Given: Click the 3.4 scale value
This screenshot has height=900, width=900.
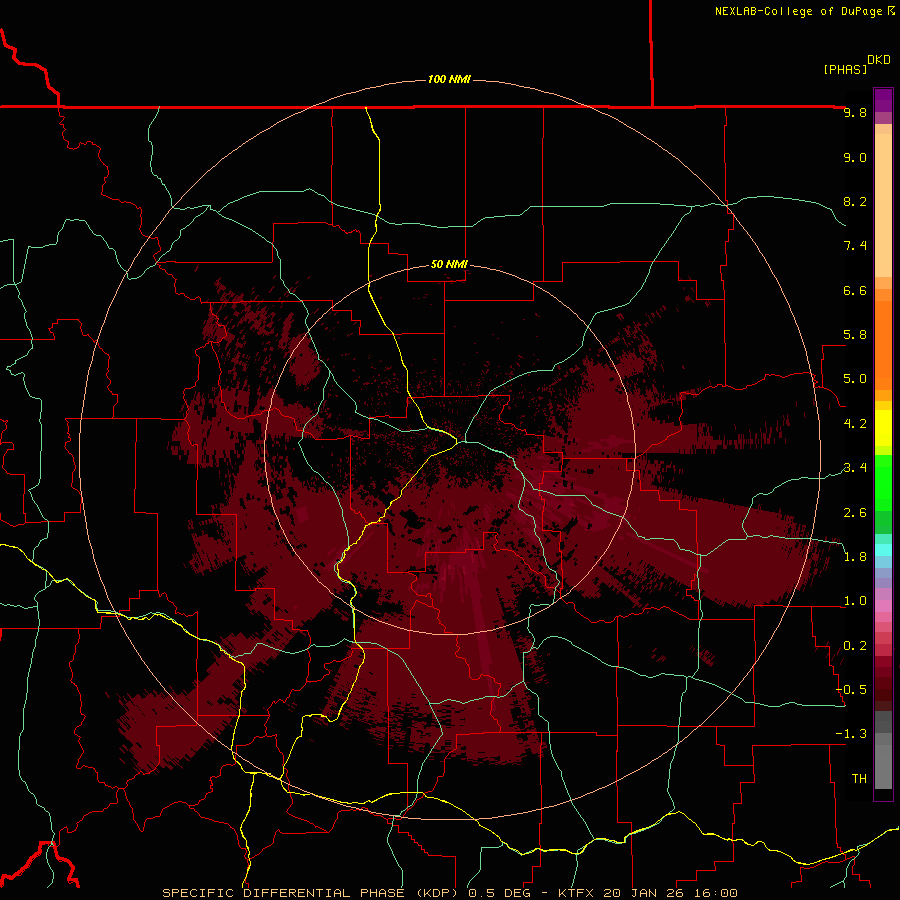Looking at the screenshot, I should click(855, 468).
